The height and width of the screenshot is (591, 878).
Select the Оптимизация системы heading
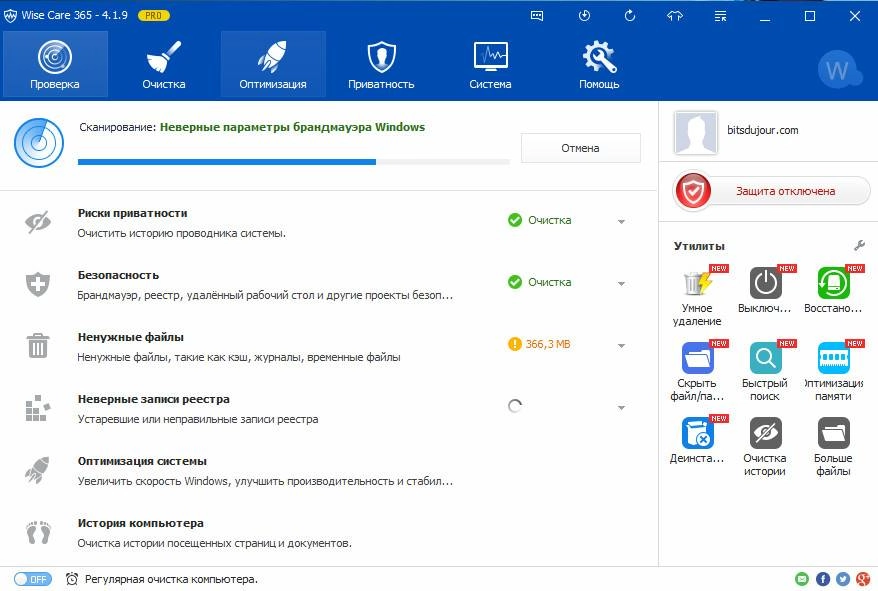click(x=142, y=461)
